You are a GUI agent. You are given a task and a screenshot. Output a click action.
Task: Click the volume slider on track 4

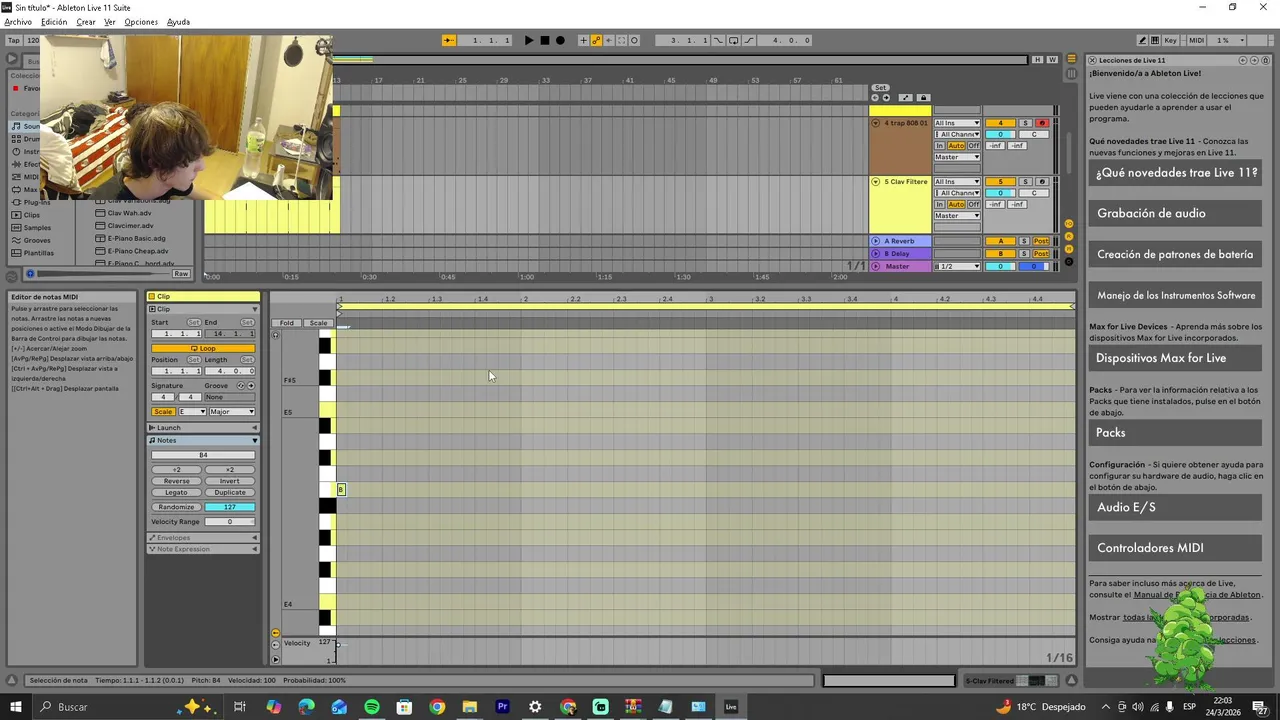click(x=1000, y=134)
